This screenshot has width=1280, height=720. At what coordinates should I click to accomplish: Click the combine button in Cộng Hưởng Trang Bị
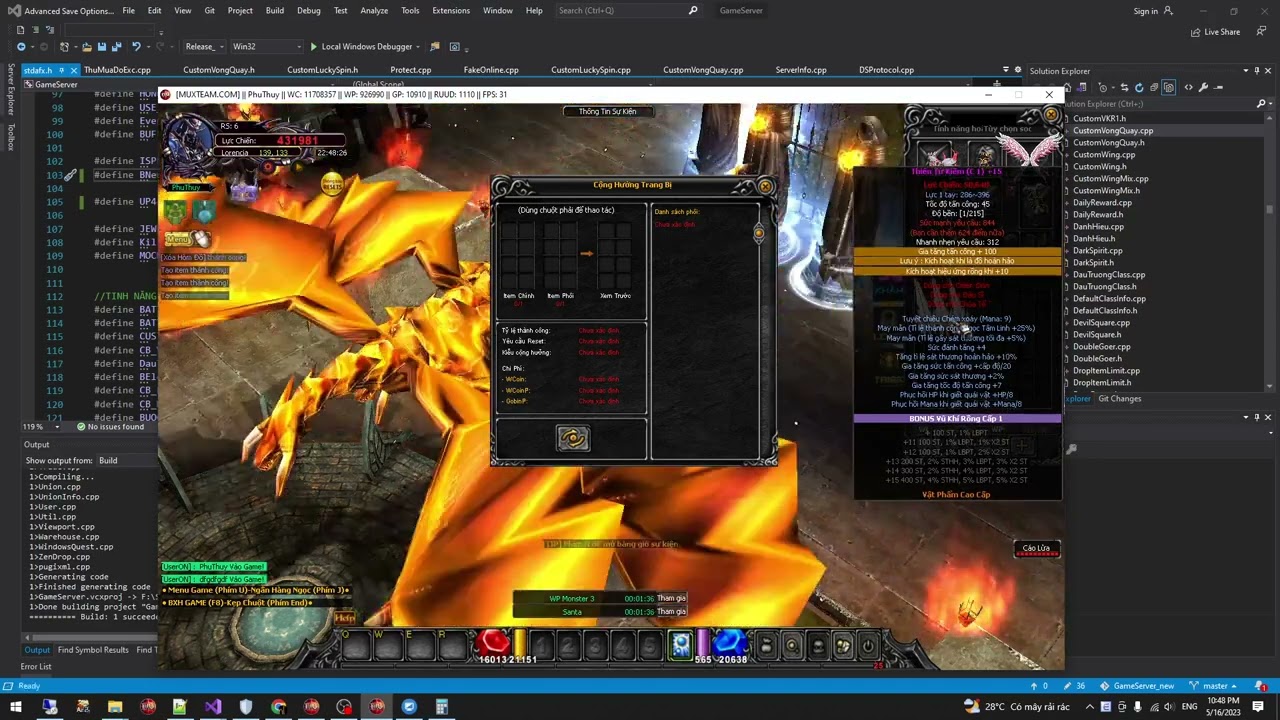573,438
